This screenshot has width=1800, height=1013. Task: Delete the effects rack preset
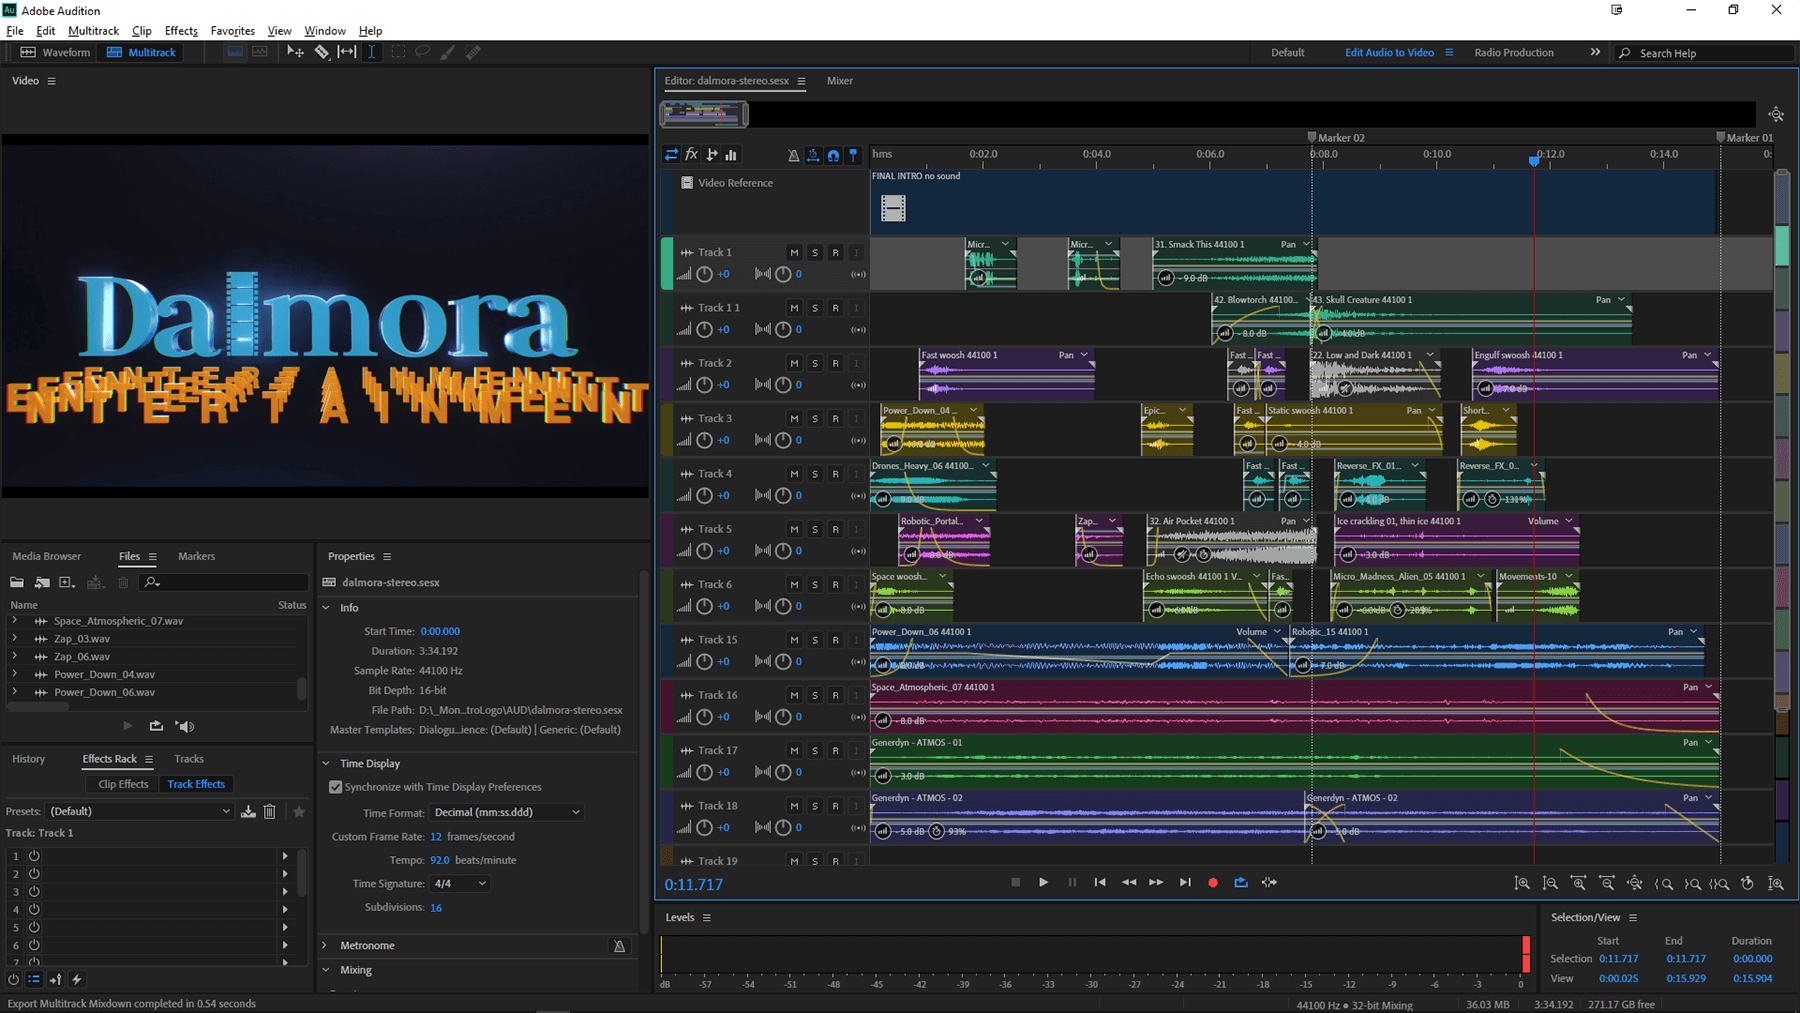(x=270, y=811)
